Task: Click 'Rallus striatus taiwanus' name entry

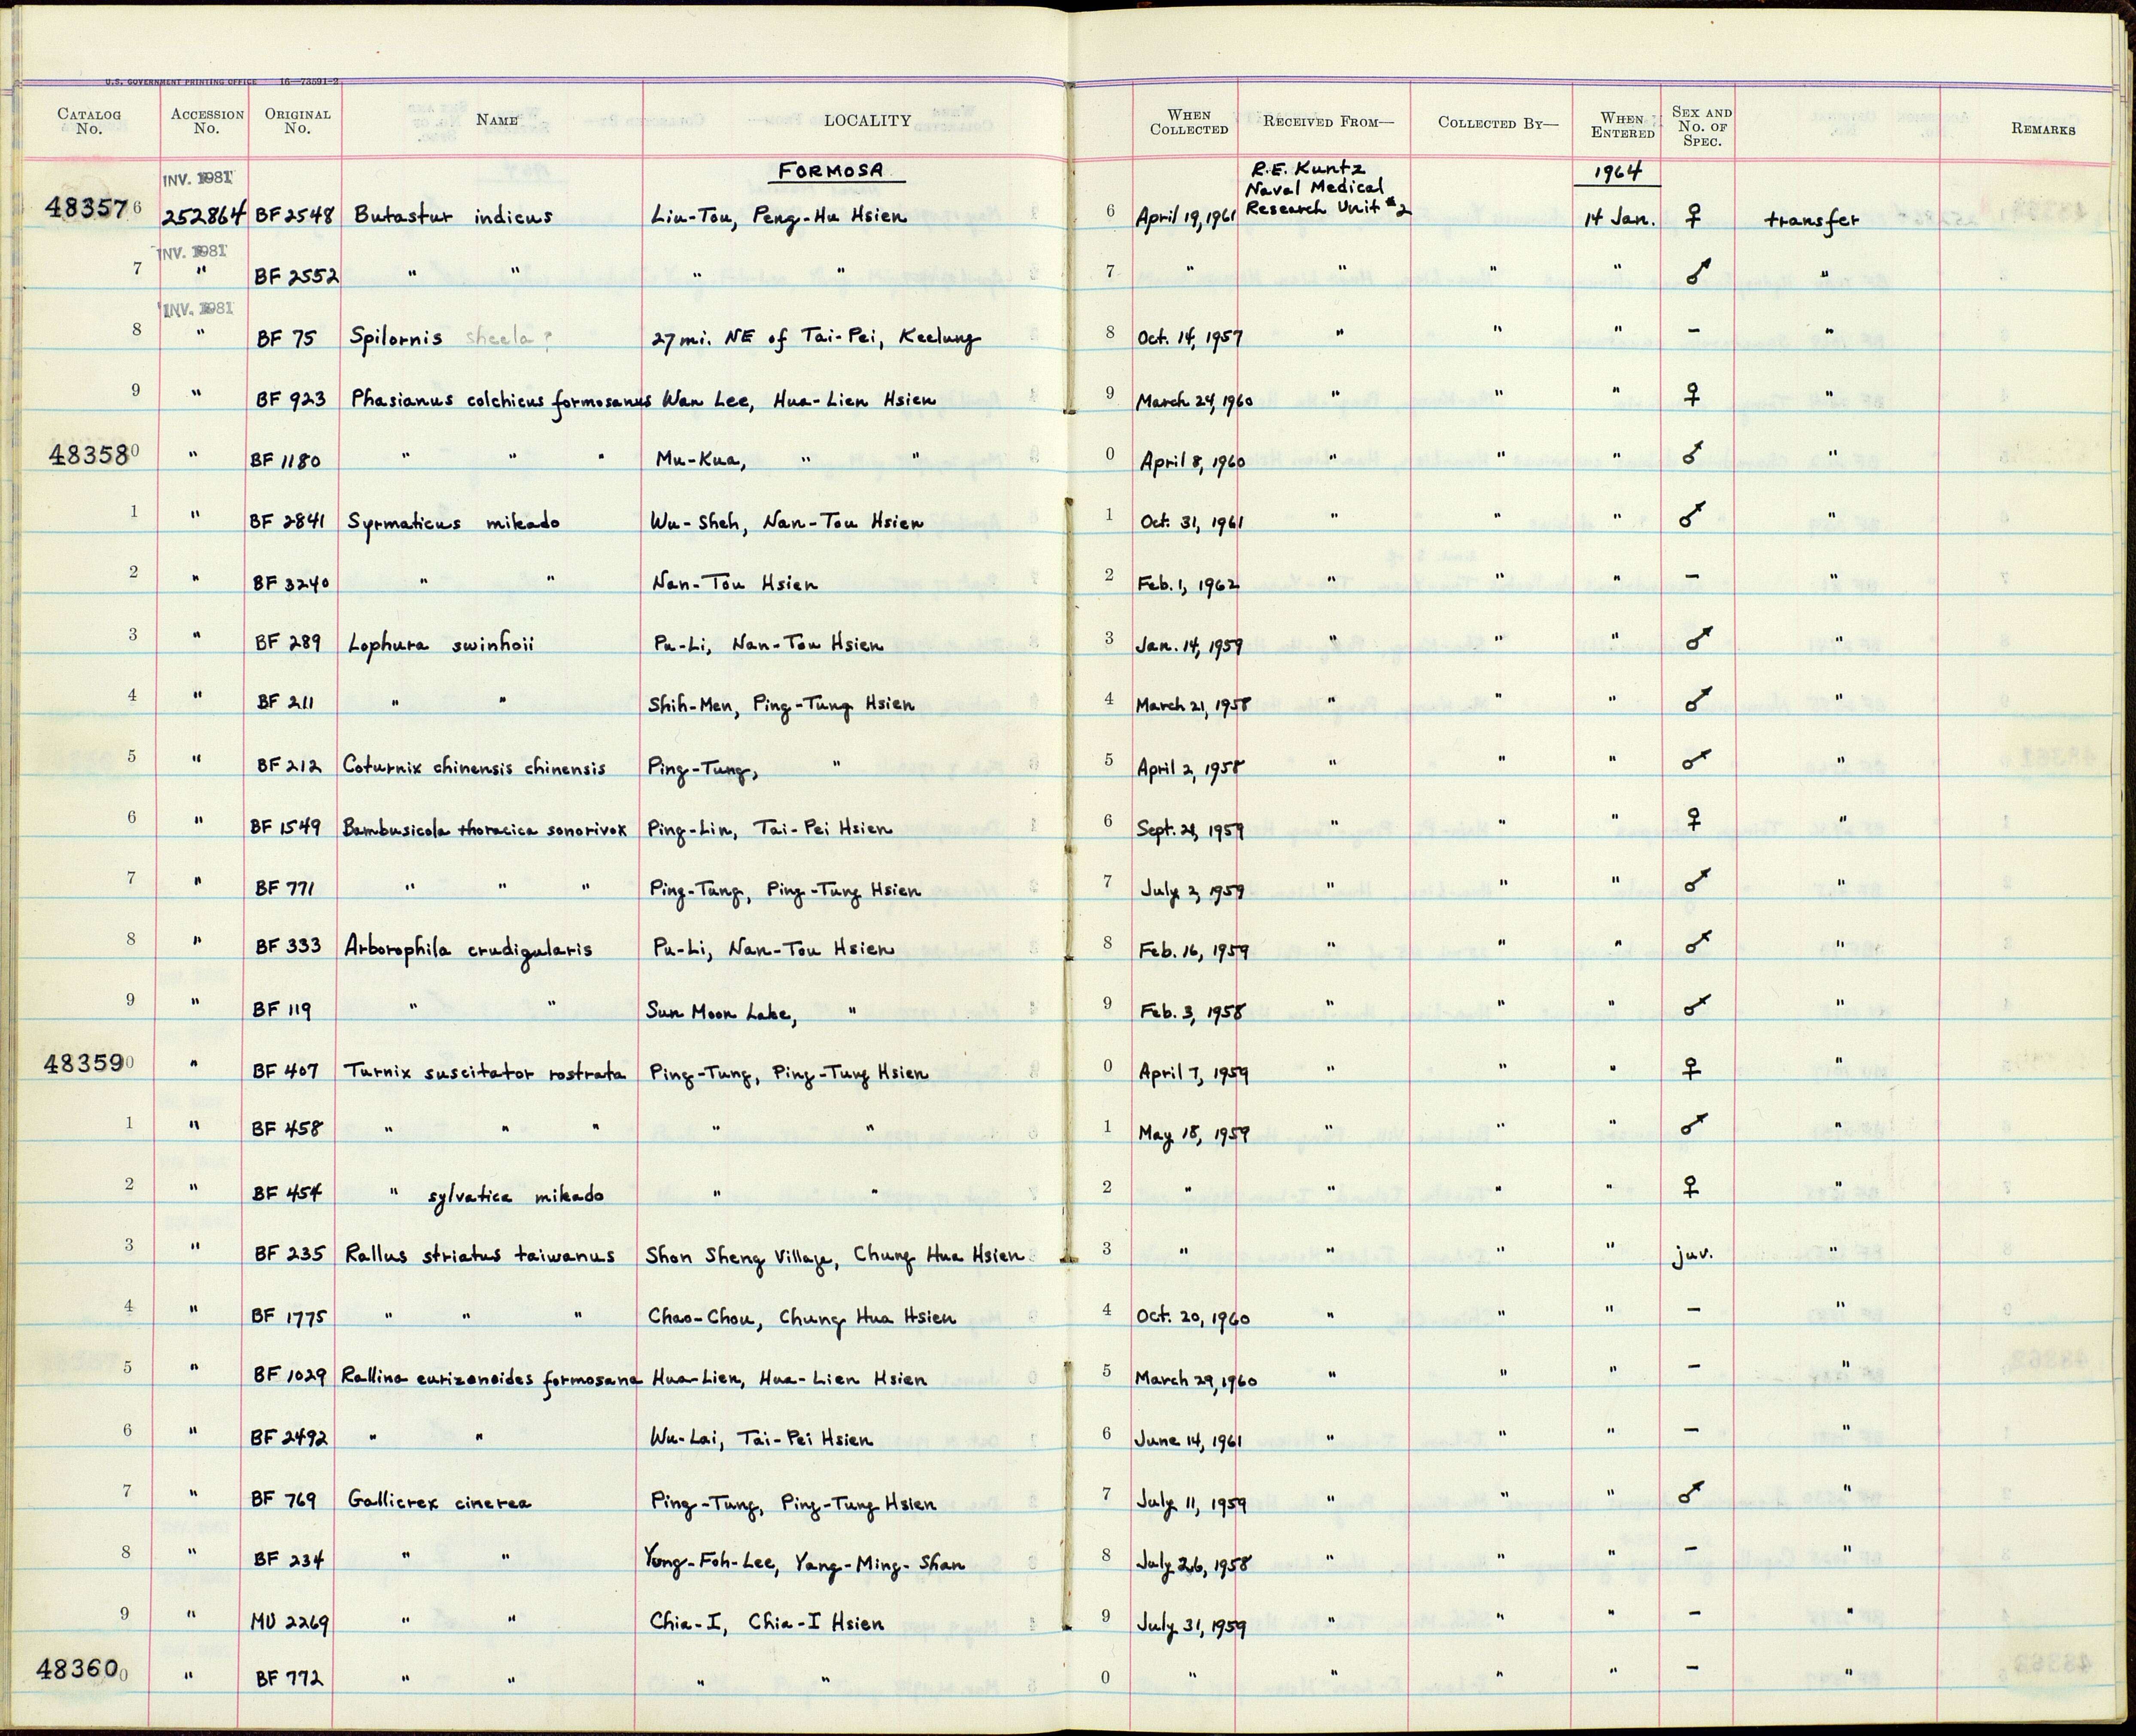Action: pyautogui.click(x=479, y=1254)
